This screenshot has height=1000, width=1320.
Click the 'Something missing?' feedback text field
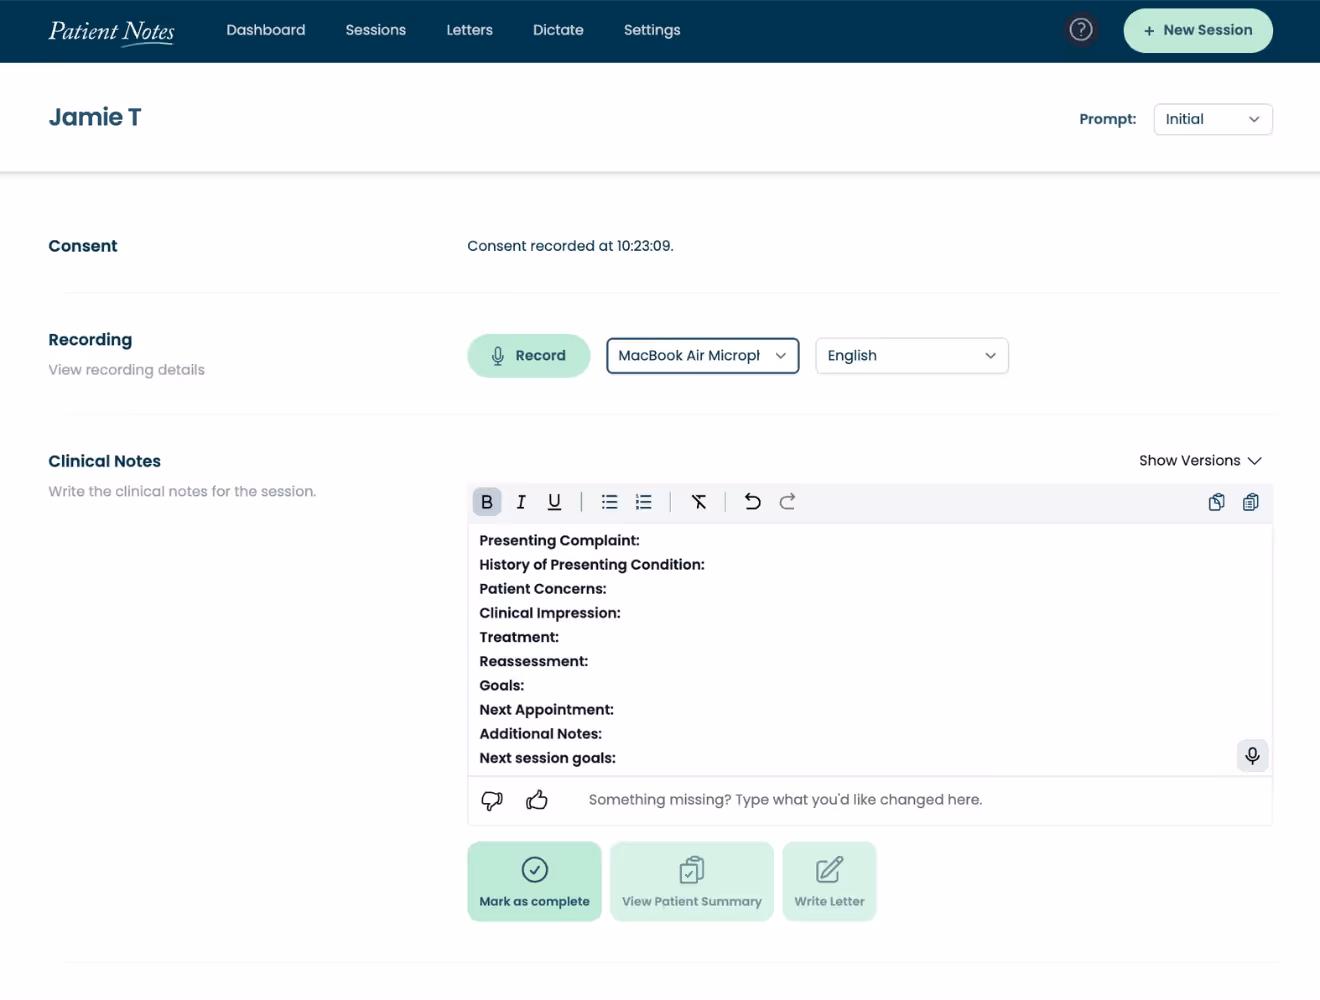[x=920, y=800]
